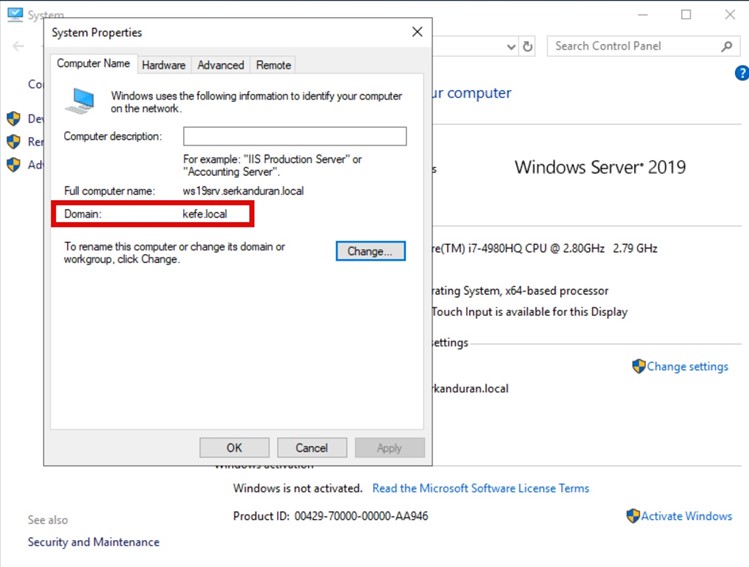Cancel the System Properties dialog
Viewport: 749px width, 567px height.
[311, 448]
